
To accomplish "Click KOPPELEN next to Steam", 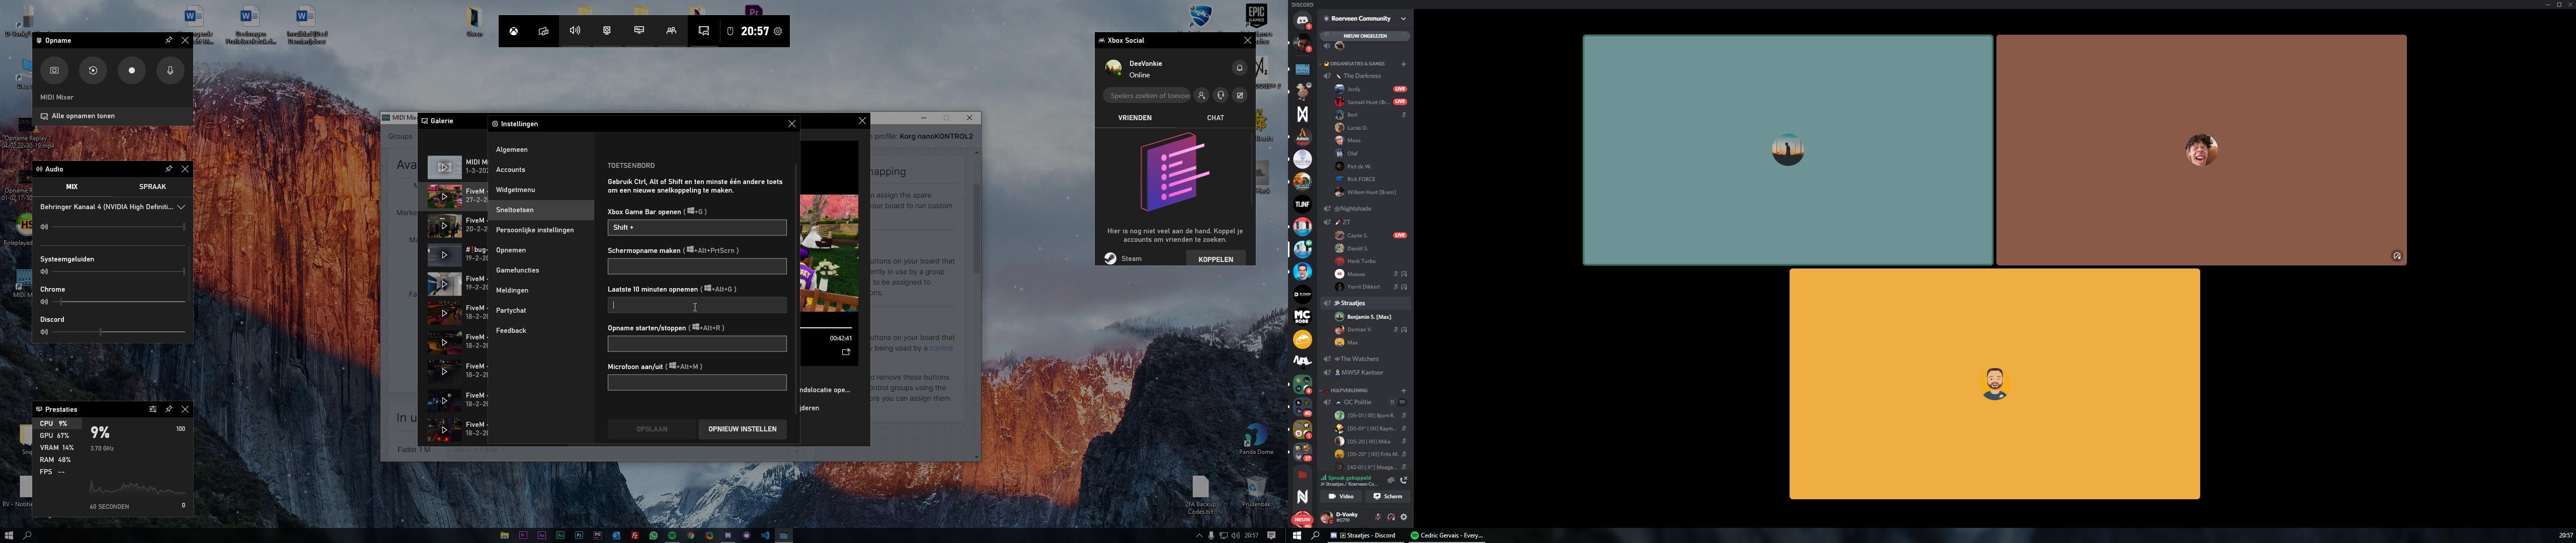I will click(1215, 259).
